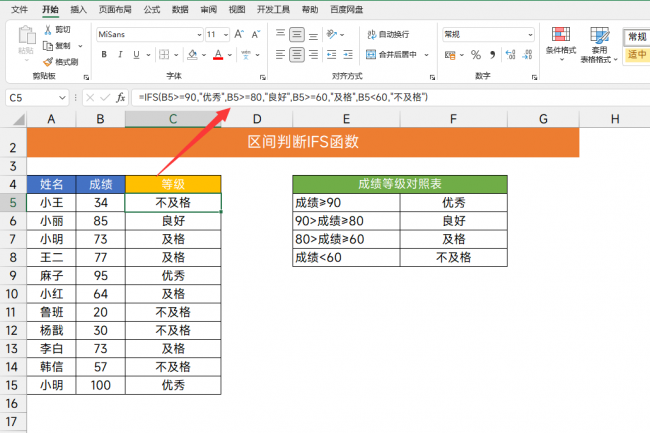
Task: Apply Comma style
Action: point(492,55)
